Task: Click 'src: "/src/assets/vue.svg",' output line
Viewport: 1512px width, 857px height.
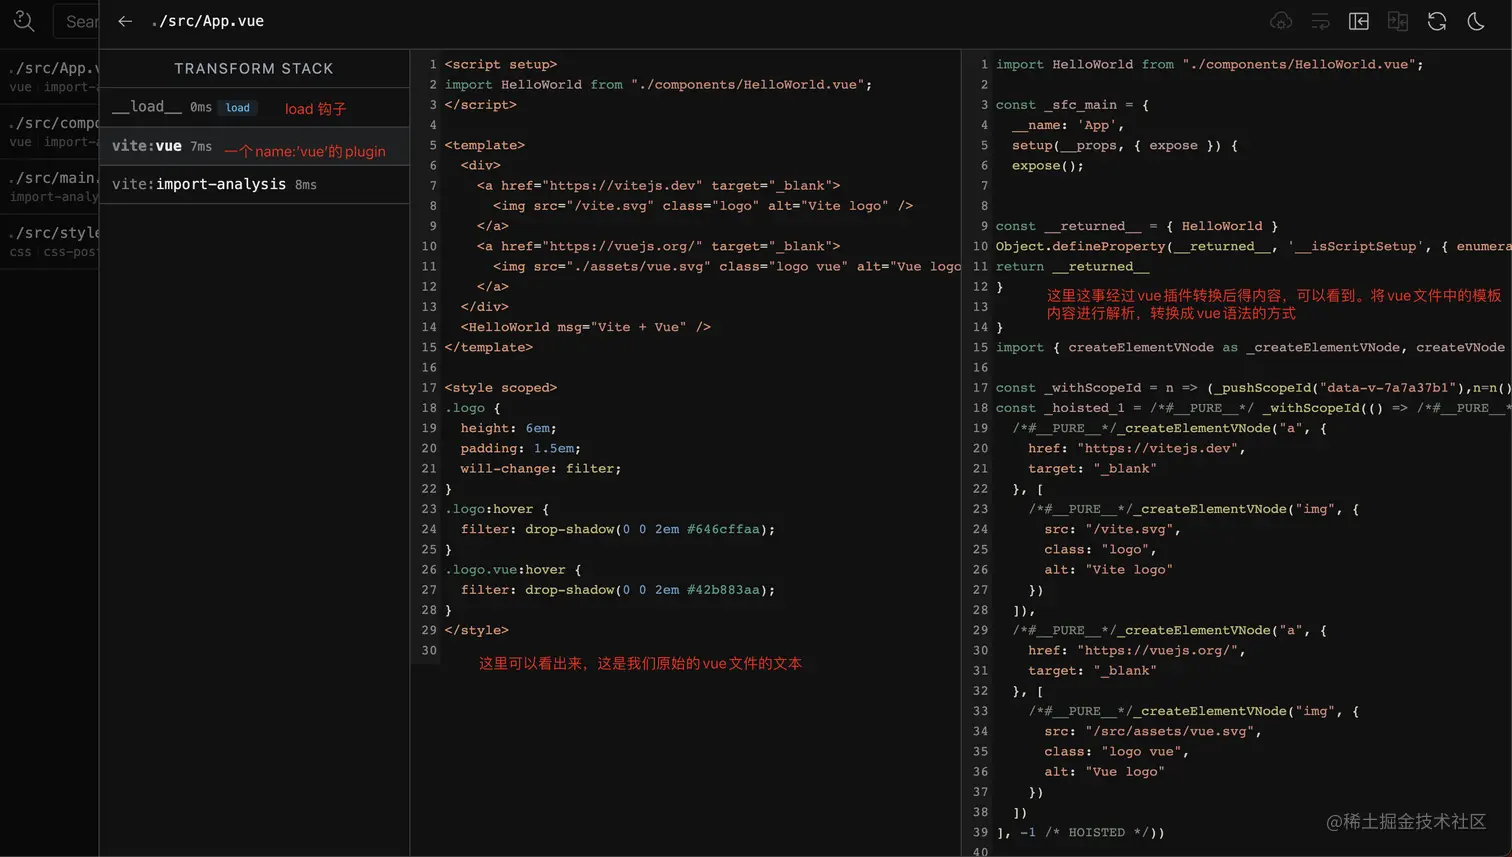Action: click(1153, 732)
